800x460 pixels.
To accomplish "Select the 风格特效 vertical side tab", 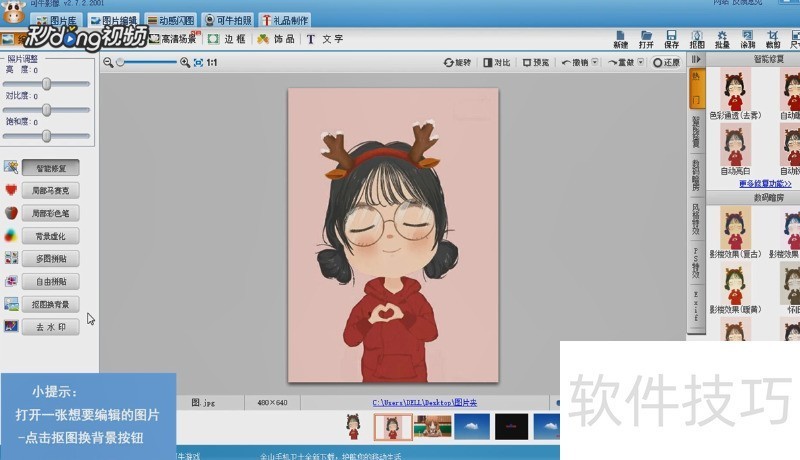I will 696,219.
